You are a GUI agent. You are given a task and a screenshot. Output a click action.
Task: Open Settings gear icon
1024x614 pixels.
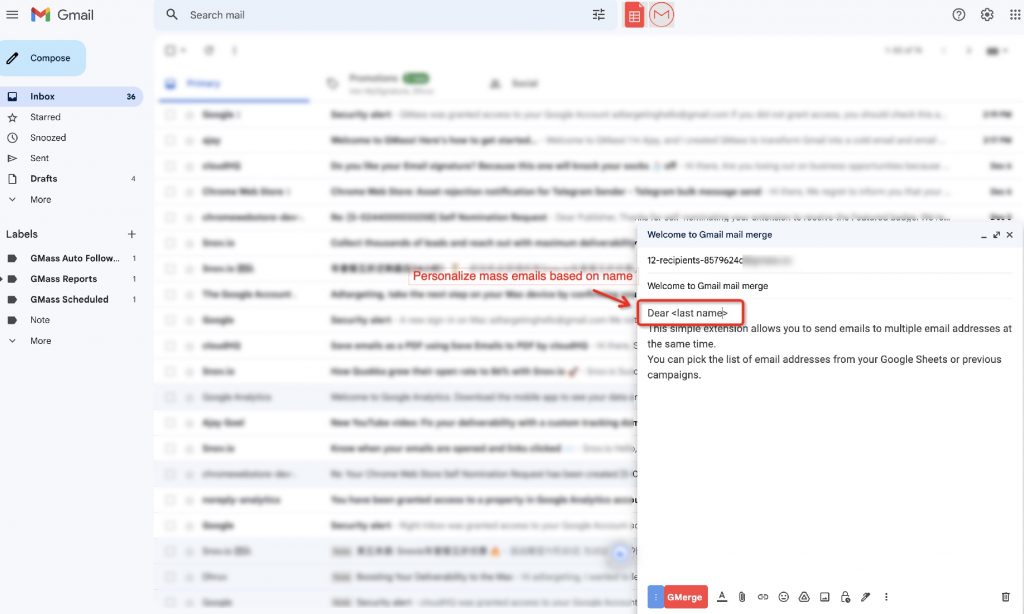click(987, 14)
